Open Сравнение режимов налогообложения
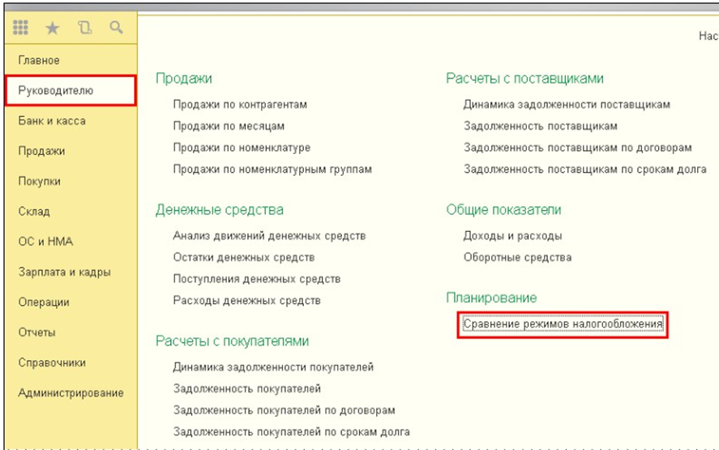Viewport: 719px width, 450px height. coord(563,324)
